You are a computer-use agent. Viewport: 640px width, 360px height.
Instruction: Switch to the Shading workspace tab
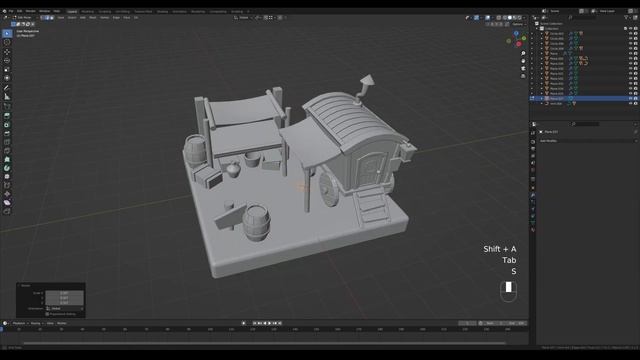(x=162, y=11)
